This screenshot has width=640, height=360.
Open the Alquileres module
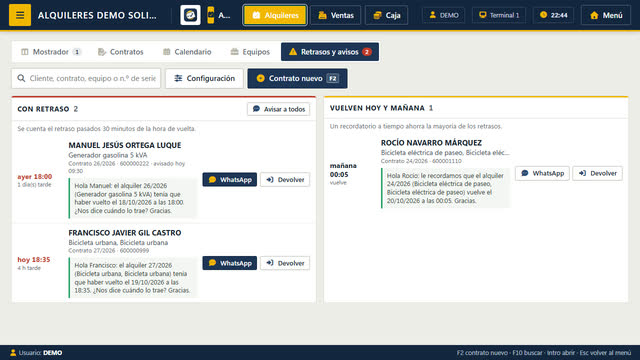(x=275, y=15)
